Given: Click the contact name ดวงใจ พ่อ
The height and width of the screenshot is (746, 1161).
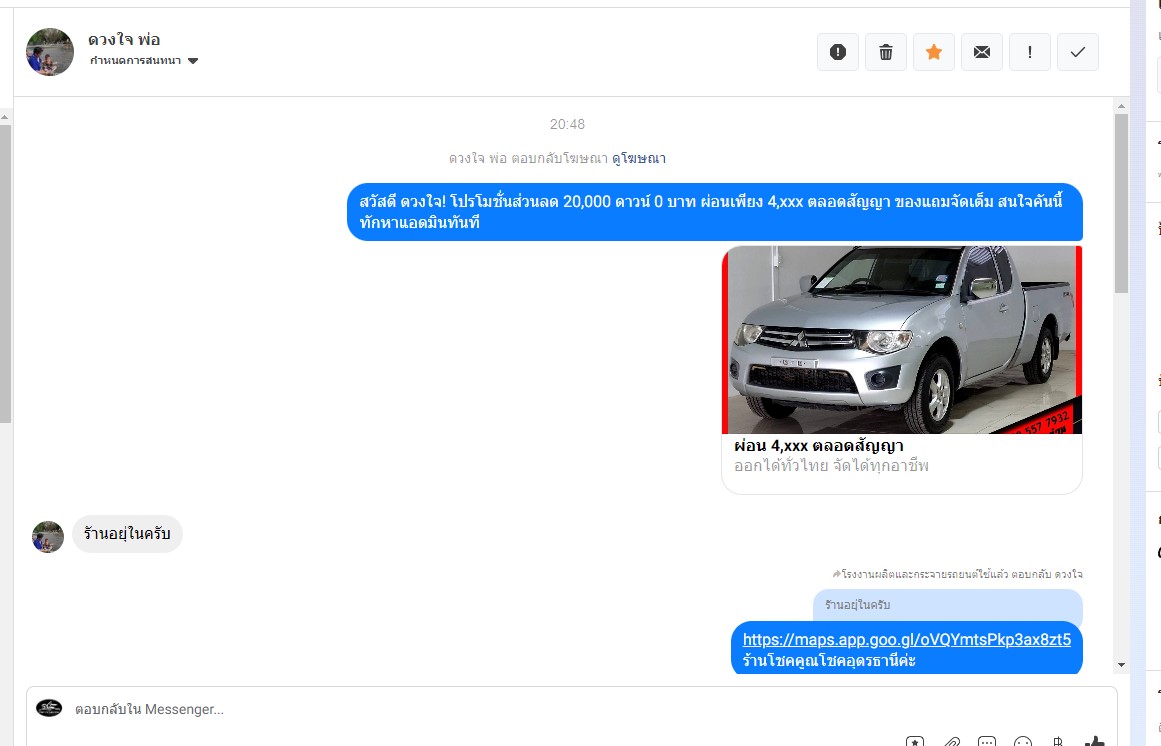Looking at the screenshot, I should [124, 39].
